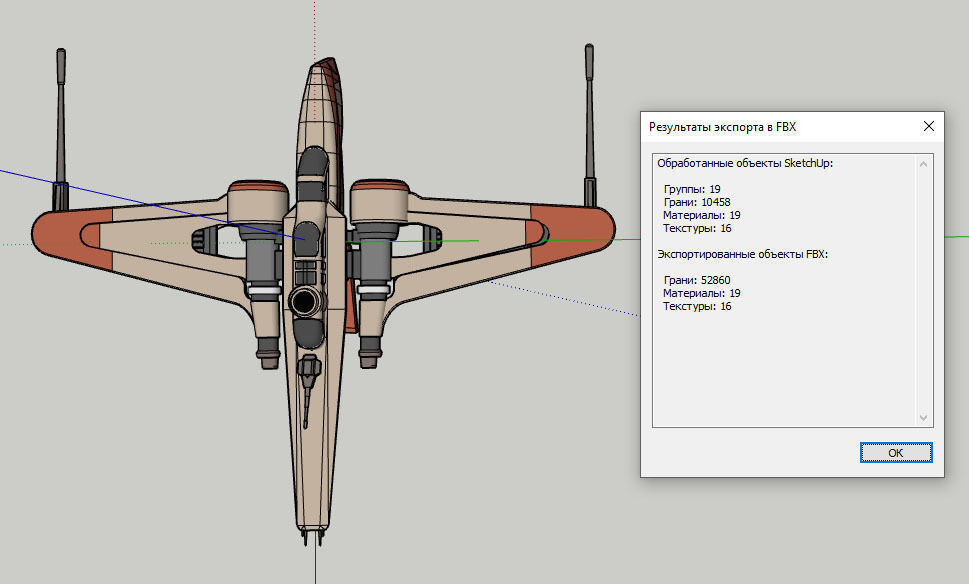
Task: Click the dialog title 'Результаты экспорта в FBX'
Action: [722, 127]
